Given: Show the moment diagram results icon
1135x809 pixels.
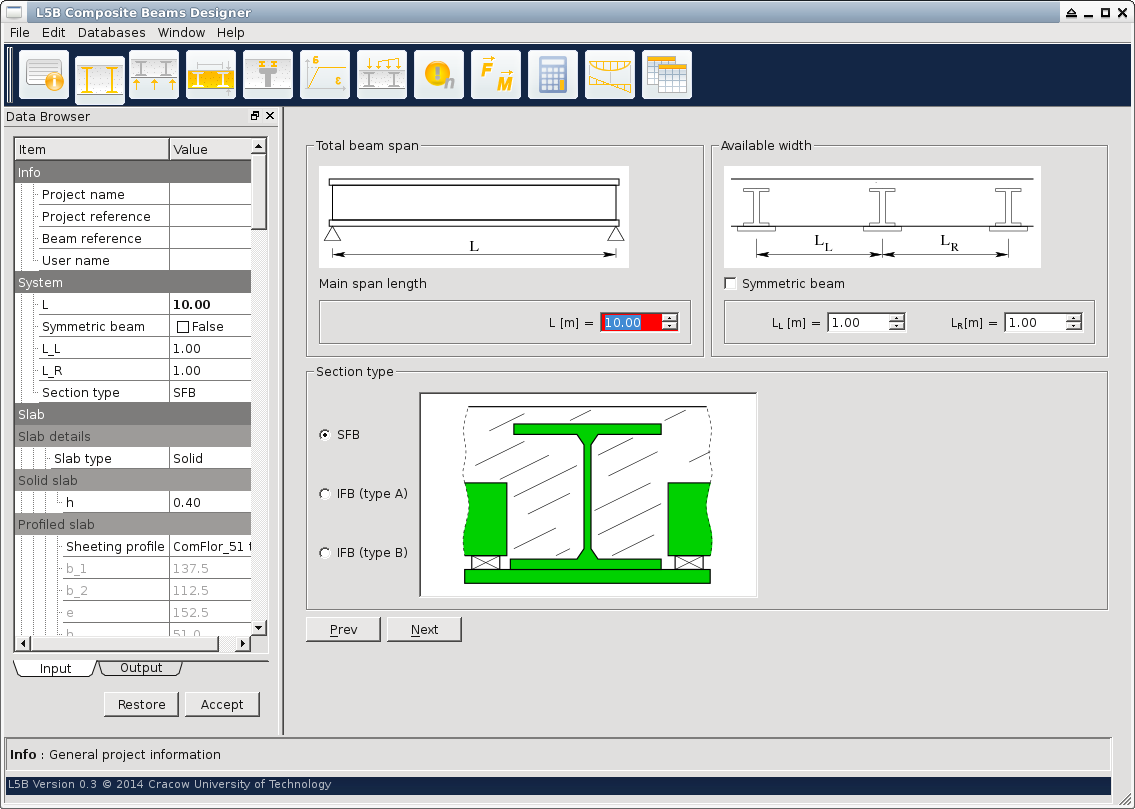Looking at the screenshot, I should 610,76.
